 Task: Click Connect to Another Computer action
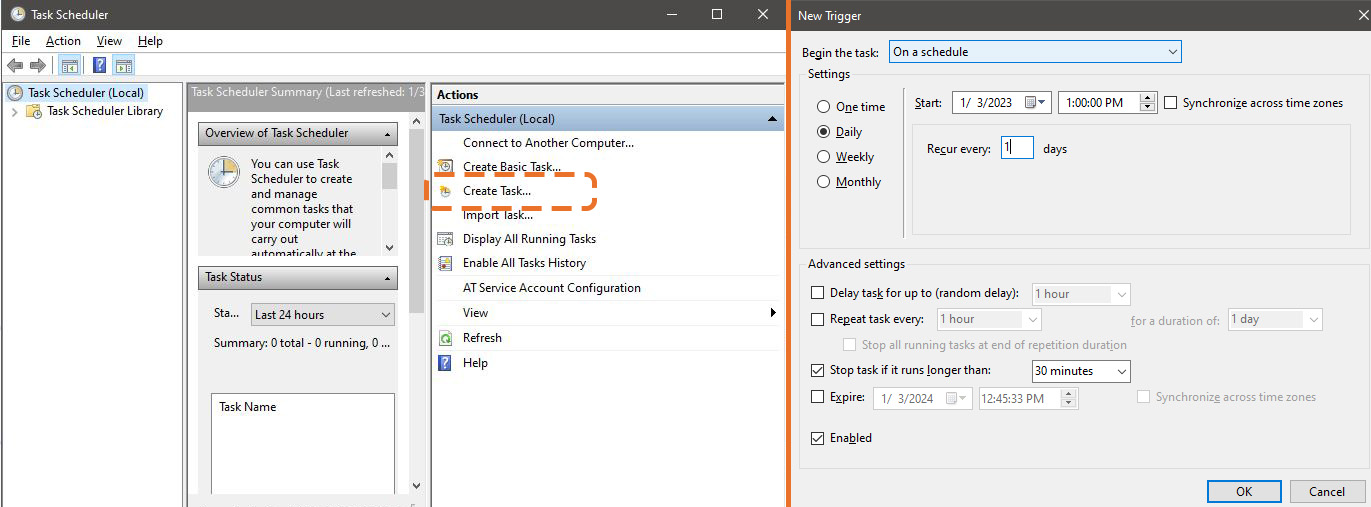click(x=548, y=142)
